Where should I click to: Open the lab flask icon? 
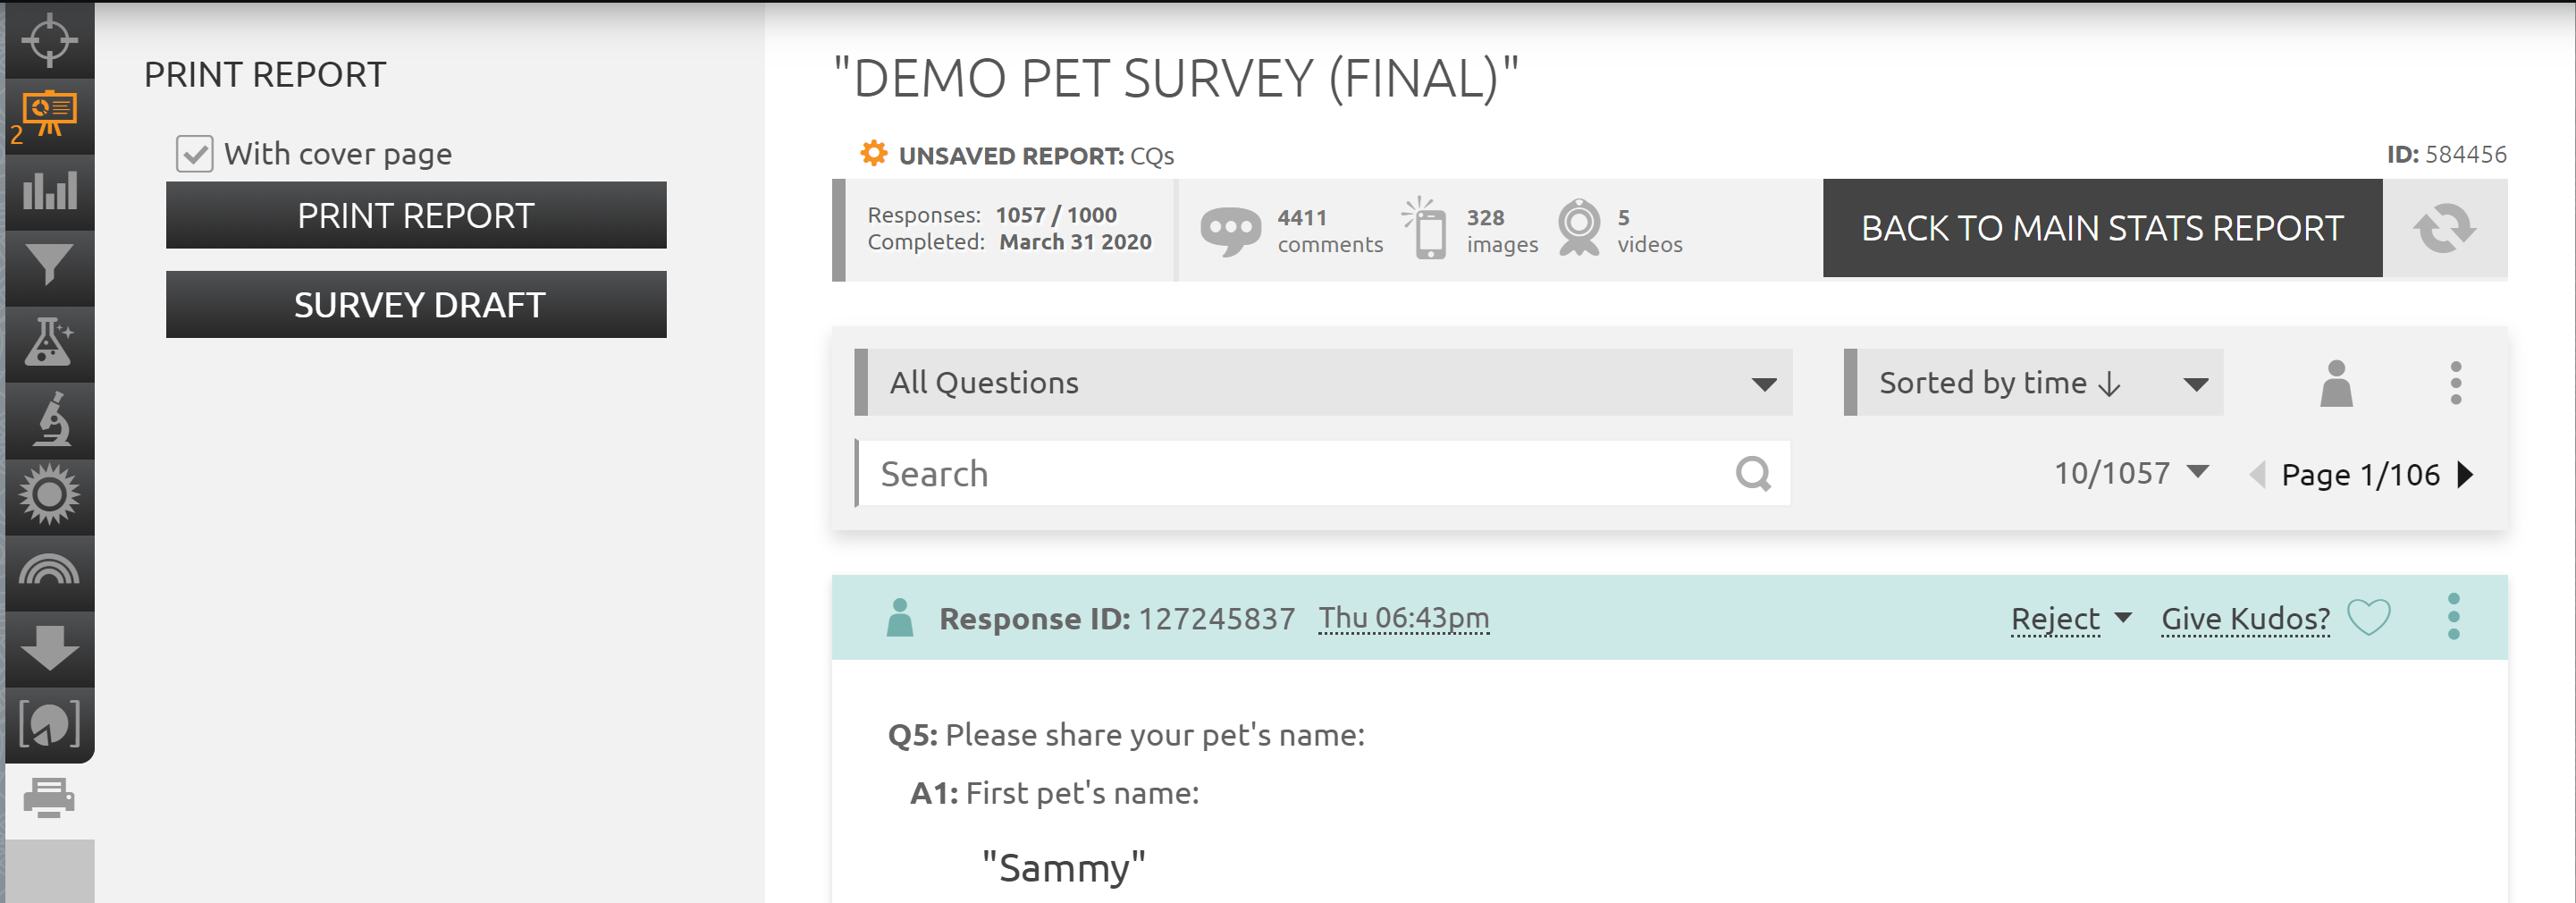(x=49, y=342)
